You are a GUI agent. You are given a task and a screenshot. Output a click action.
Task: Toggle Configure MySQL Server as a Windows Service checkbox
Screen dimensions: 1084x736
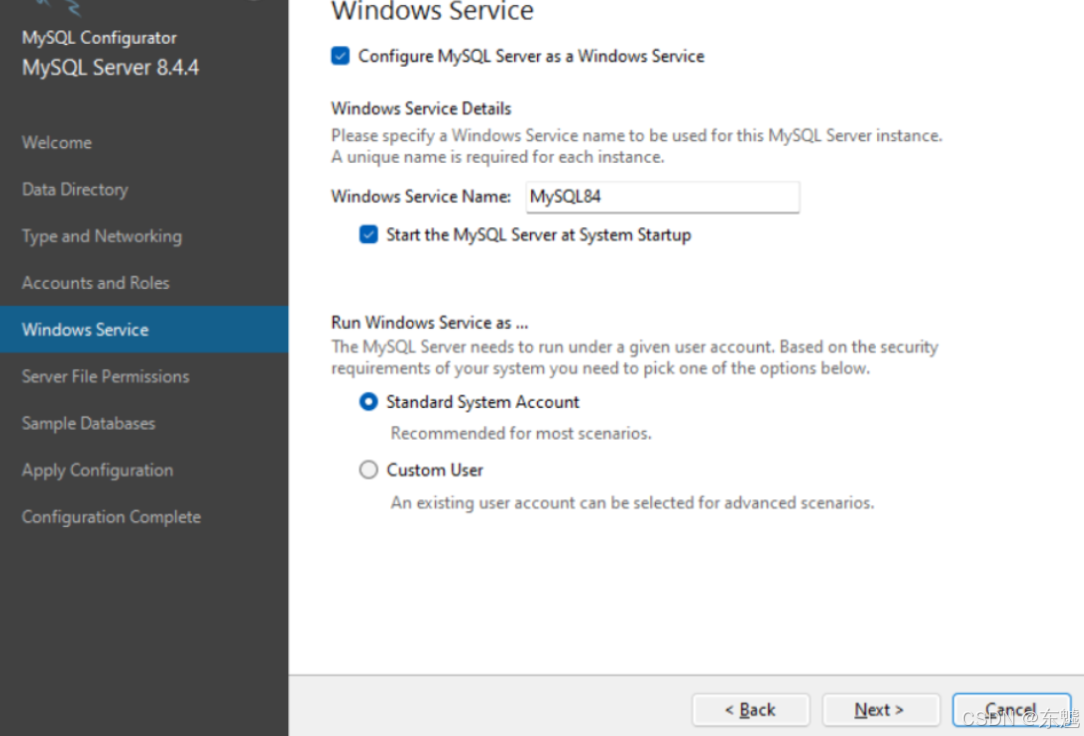pyautogui.click(x=340, y=56)
